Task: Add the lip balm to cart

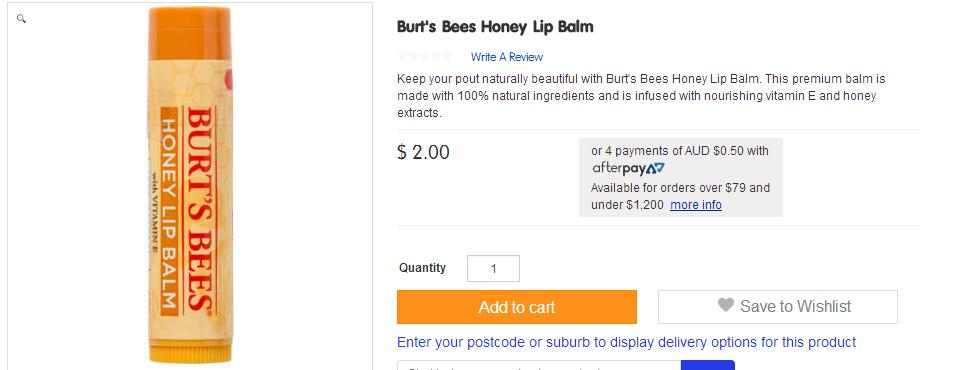Action: pyautogui.click(x=517, y=307)
